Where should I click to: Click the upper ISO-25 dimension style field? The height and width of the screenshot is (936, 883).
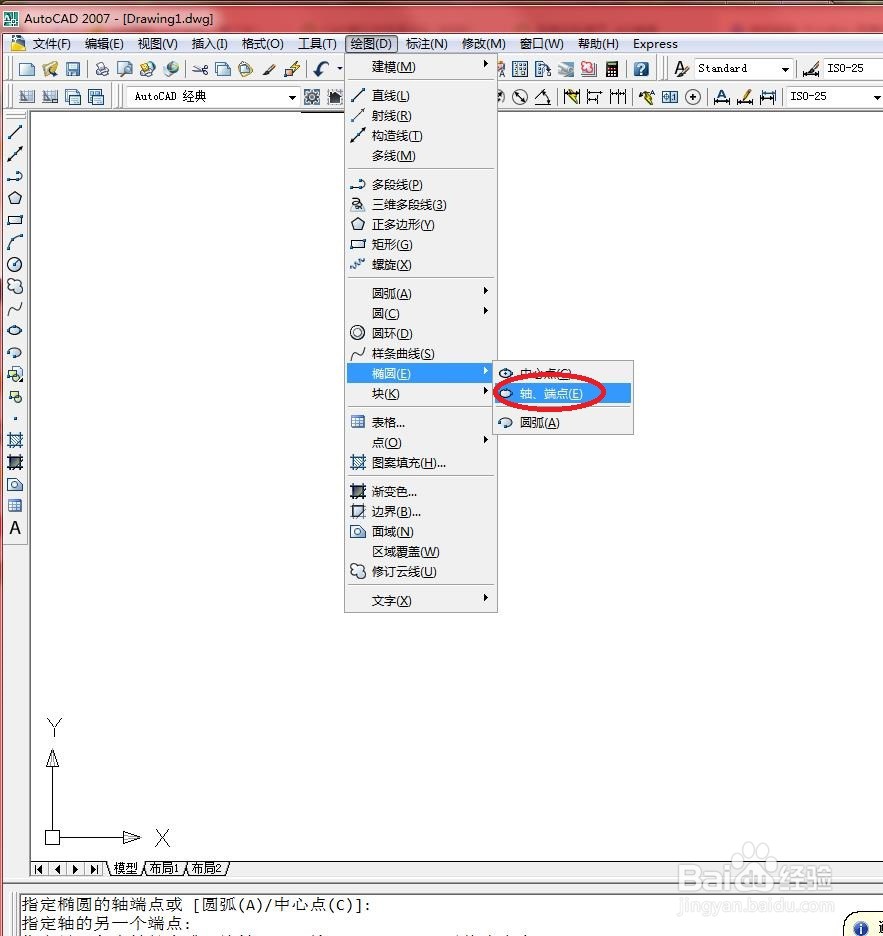click(853, 69)
